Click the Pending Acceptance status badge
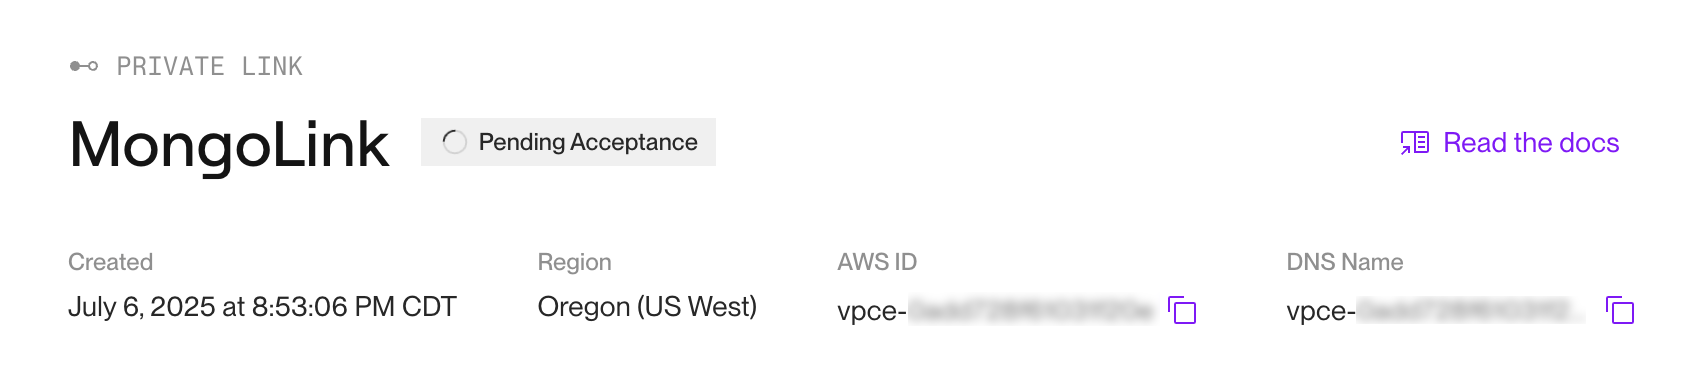Viewport: 1704px width, 376px height. (x=568, y=142)
